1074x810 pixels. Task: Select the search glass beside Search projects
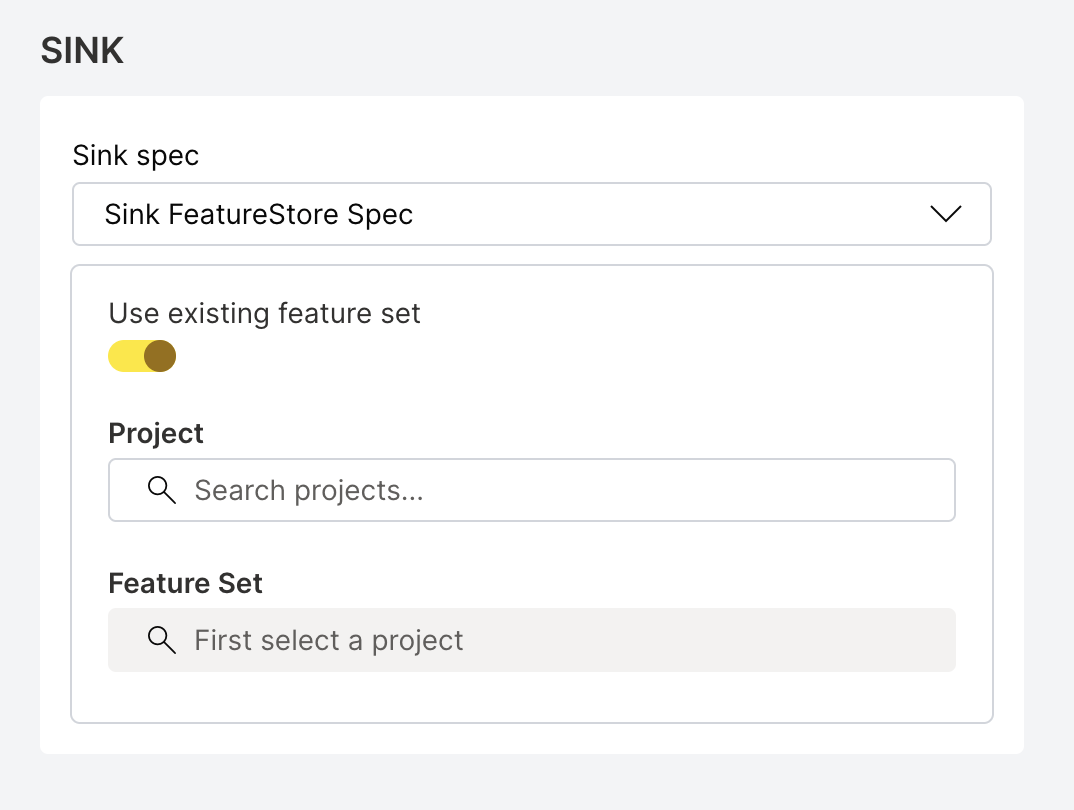(x=161, y=490)
